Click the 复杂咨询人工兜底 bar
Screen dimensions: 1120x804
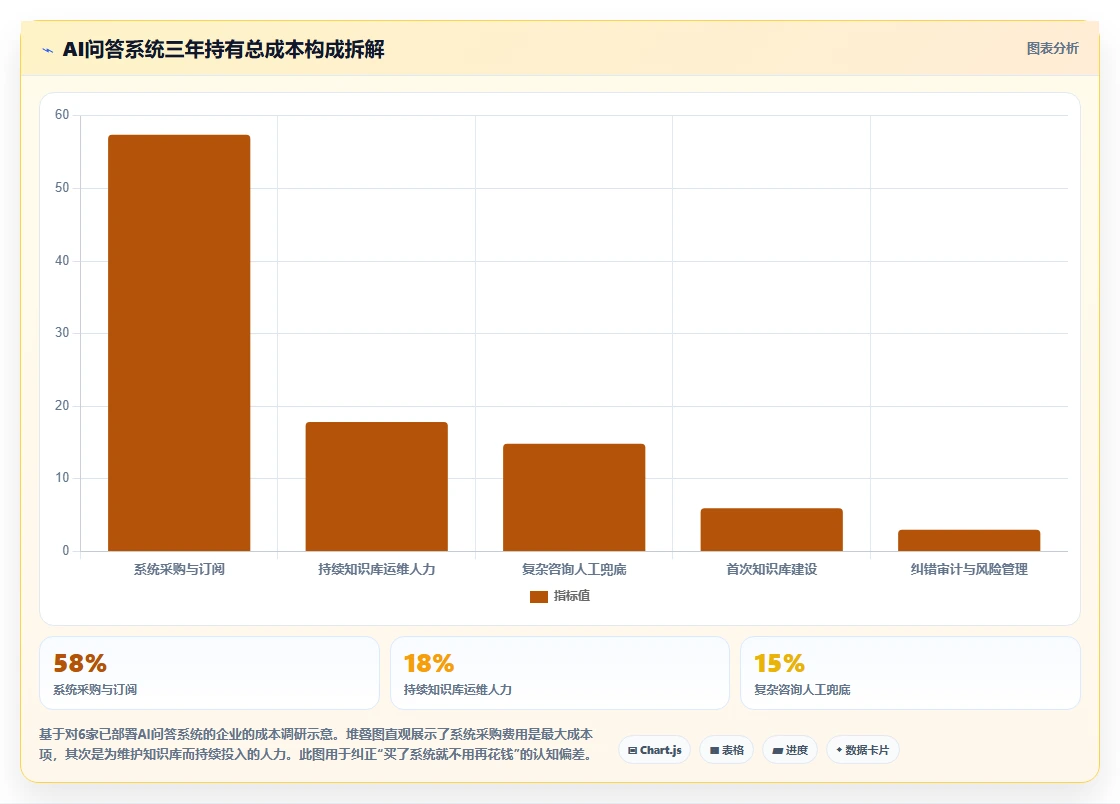[x=574, y=498]
